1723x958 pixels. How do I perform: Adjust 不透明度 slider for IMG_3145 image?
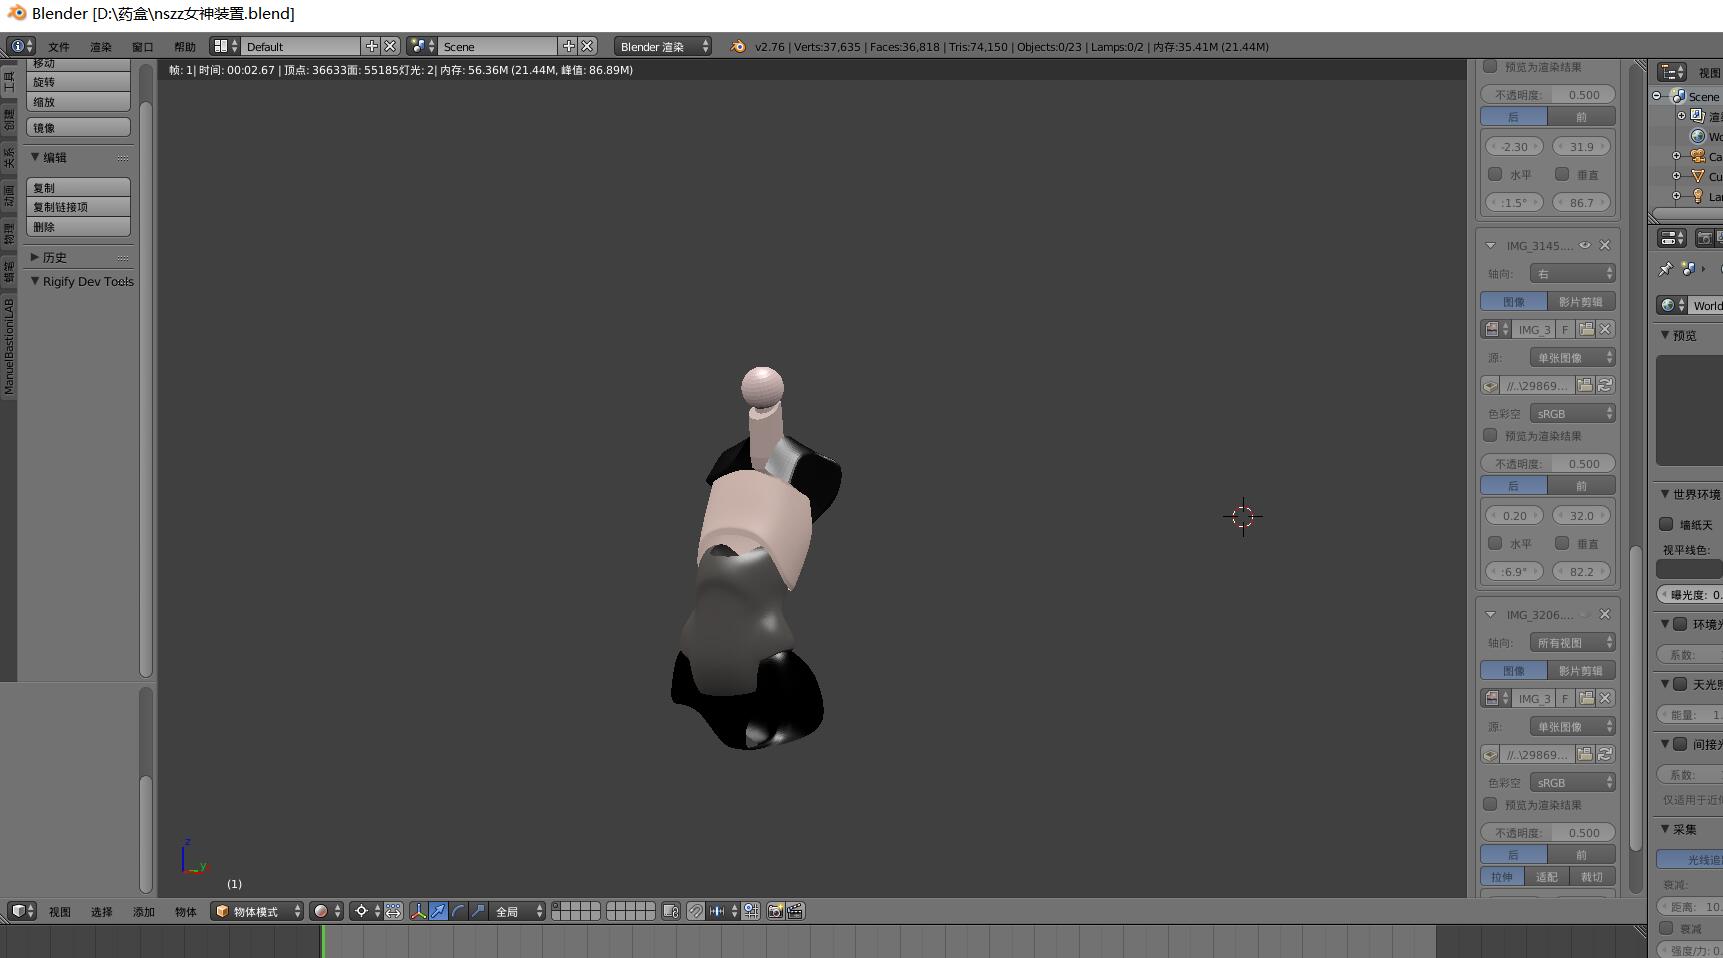click(1548, 463)
